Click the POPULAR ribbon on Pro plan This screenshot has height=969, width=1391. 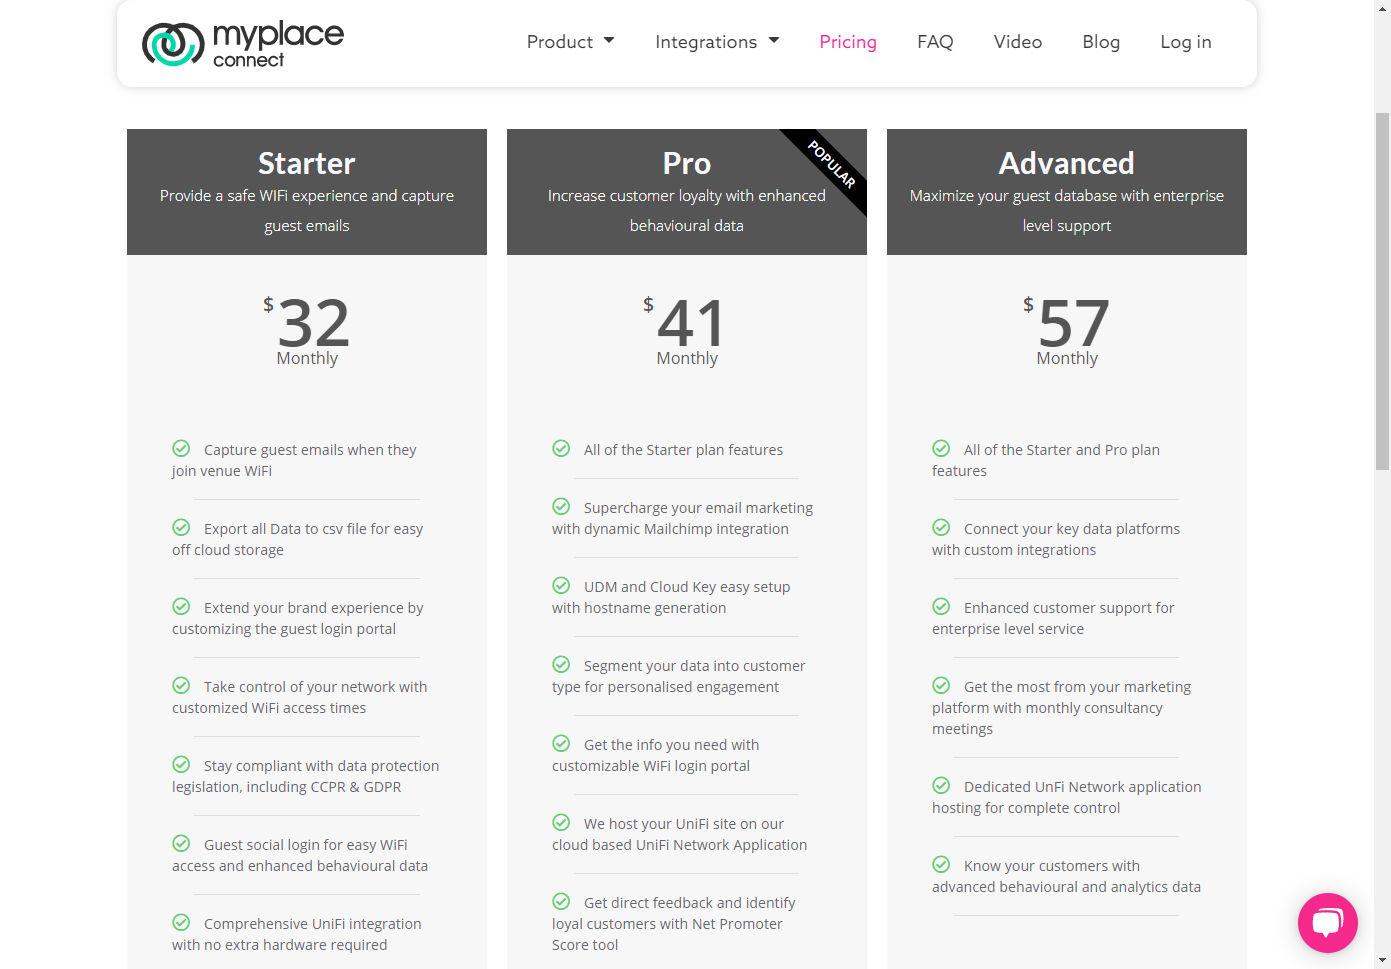point(832,165)
